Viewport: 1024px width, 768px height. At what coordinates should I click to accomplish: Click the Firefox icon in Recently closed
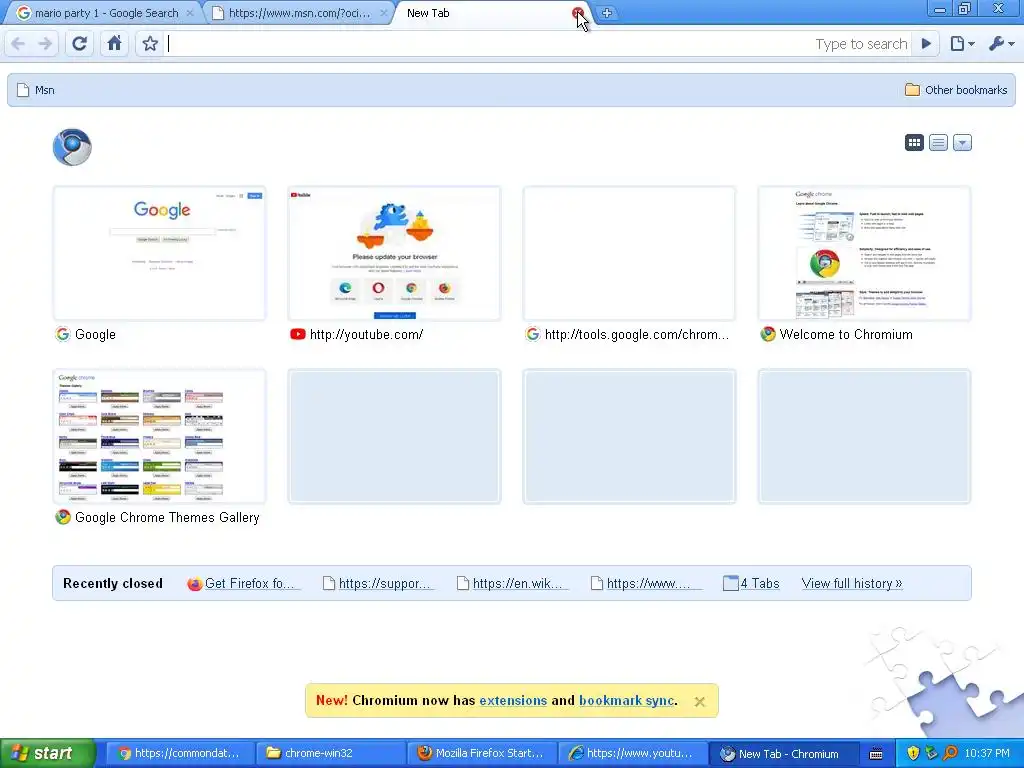(x=195, y=584)
